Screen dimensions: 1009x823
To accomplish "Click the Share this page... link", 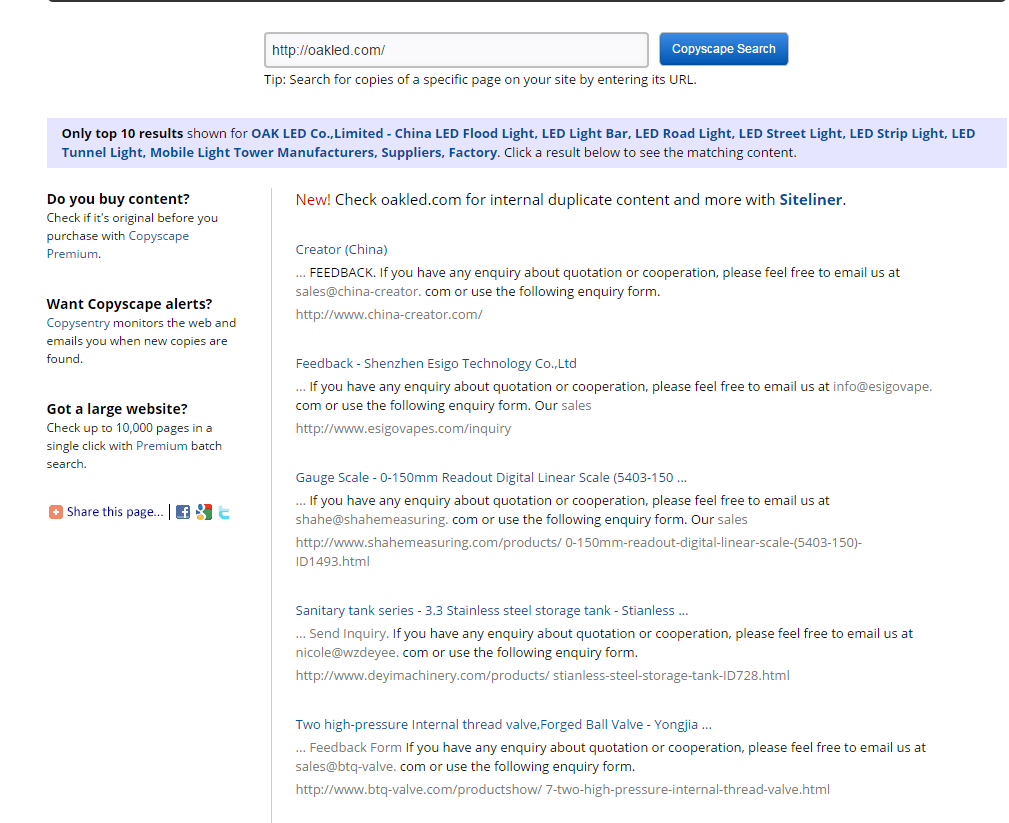I will [115, 512].
